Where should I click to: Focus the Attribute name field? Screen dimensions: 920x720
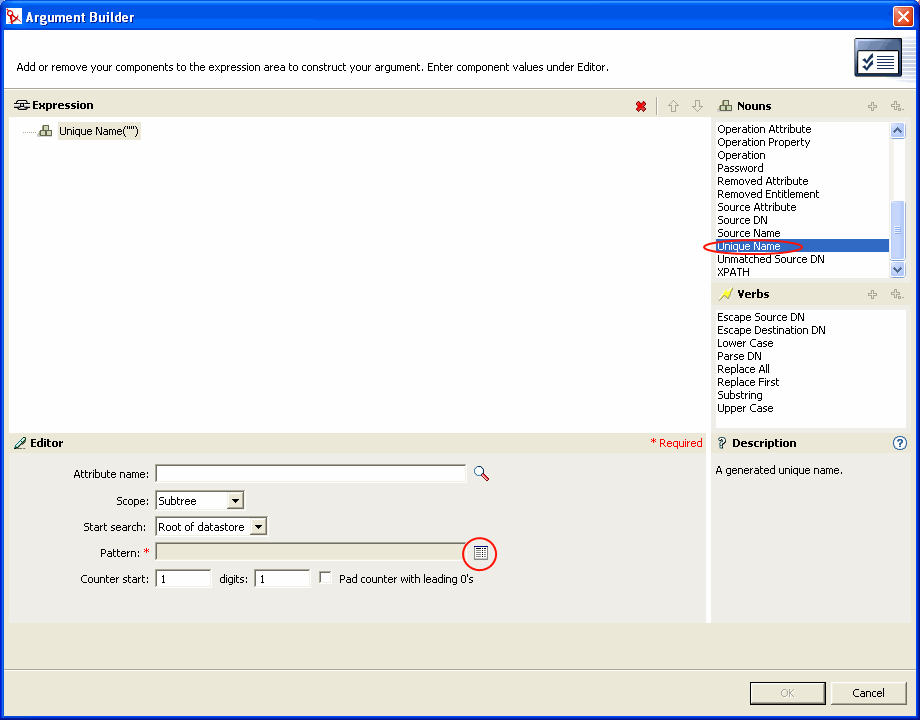[x=310, y=474]
